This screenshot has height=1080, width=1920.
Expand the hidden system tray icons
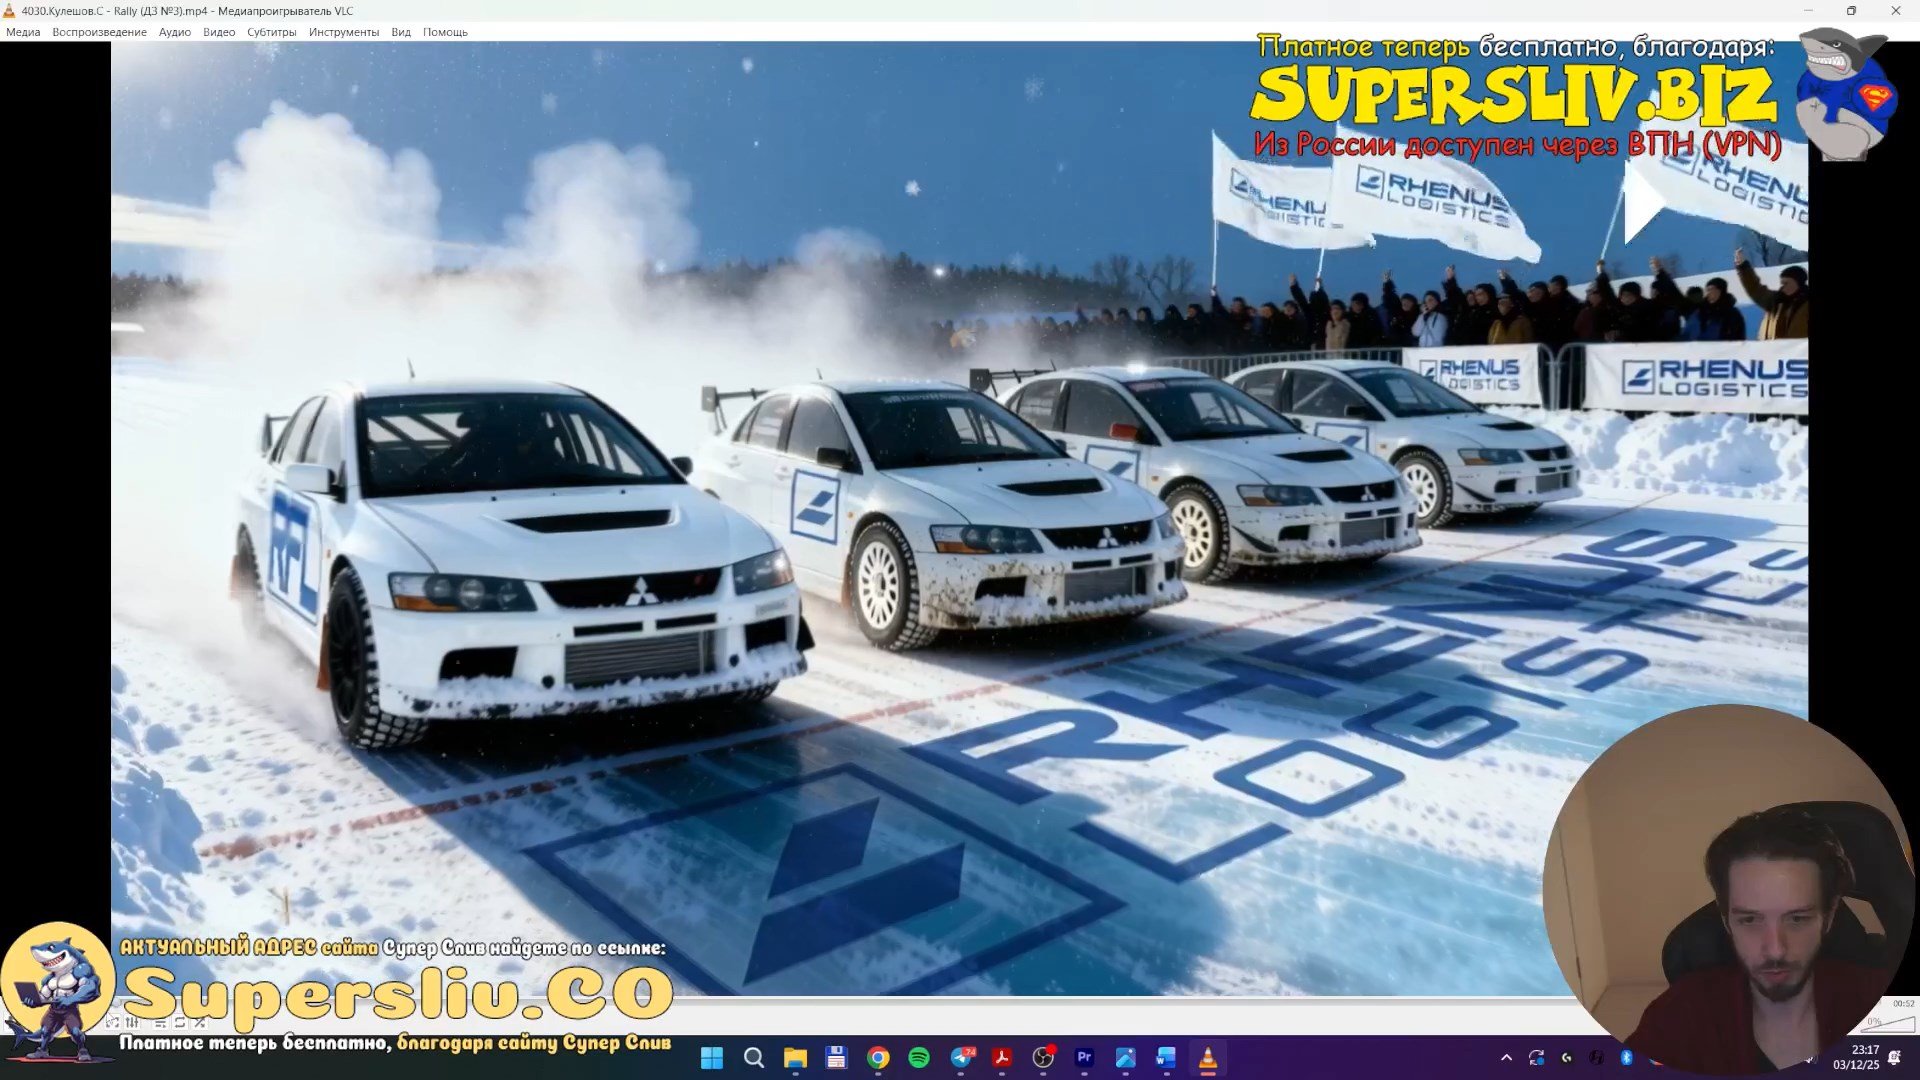(x=1506, y=1058)
